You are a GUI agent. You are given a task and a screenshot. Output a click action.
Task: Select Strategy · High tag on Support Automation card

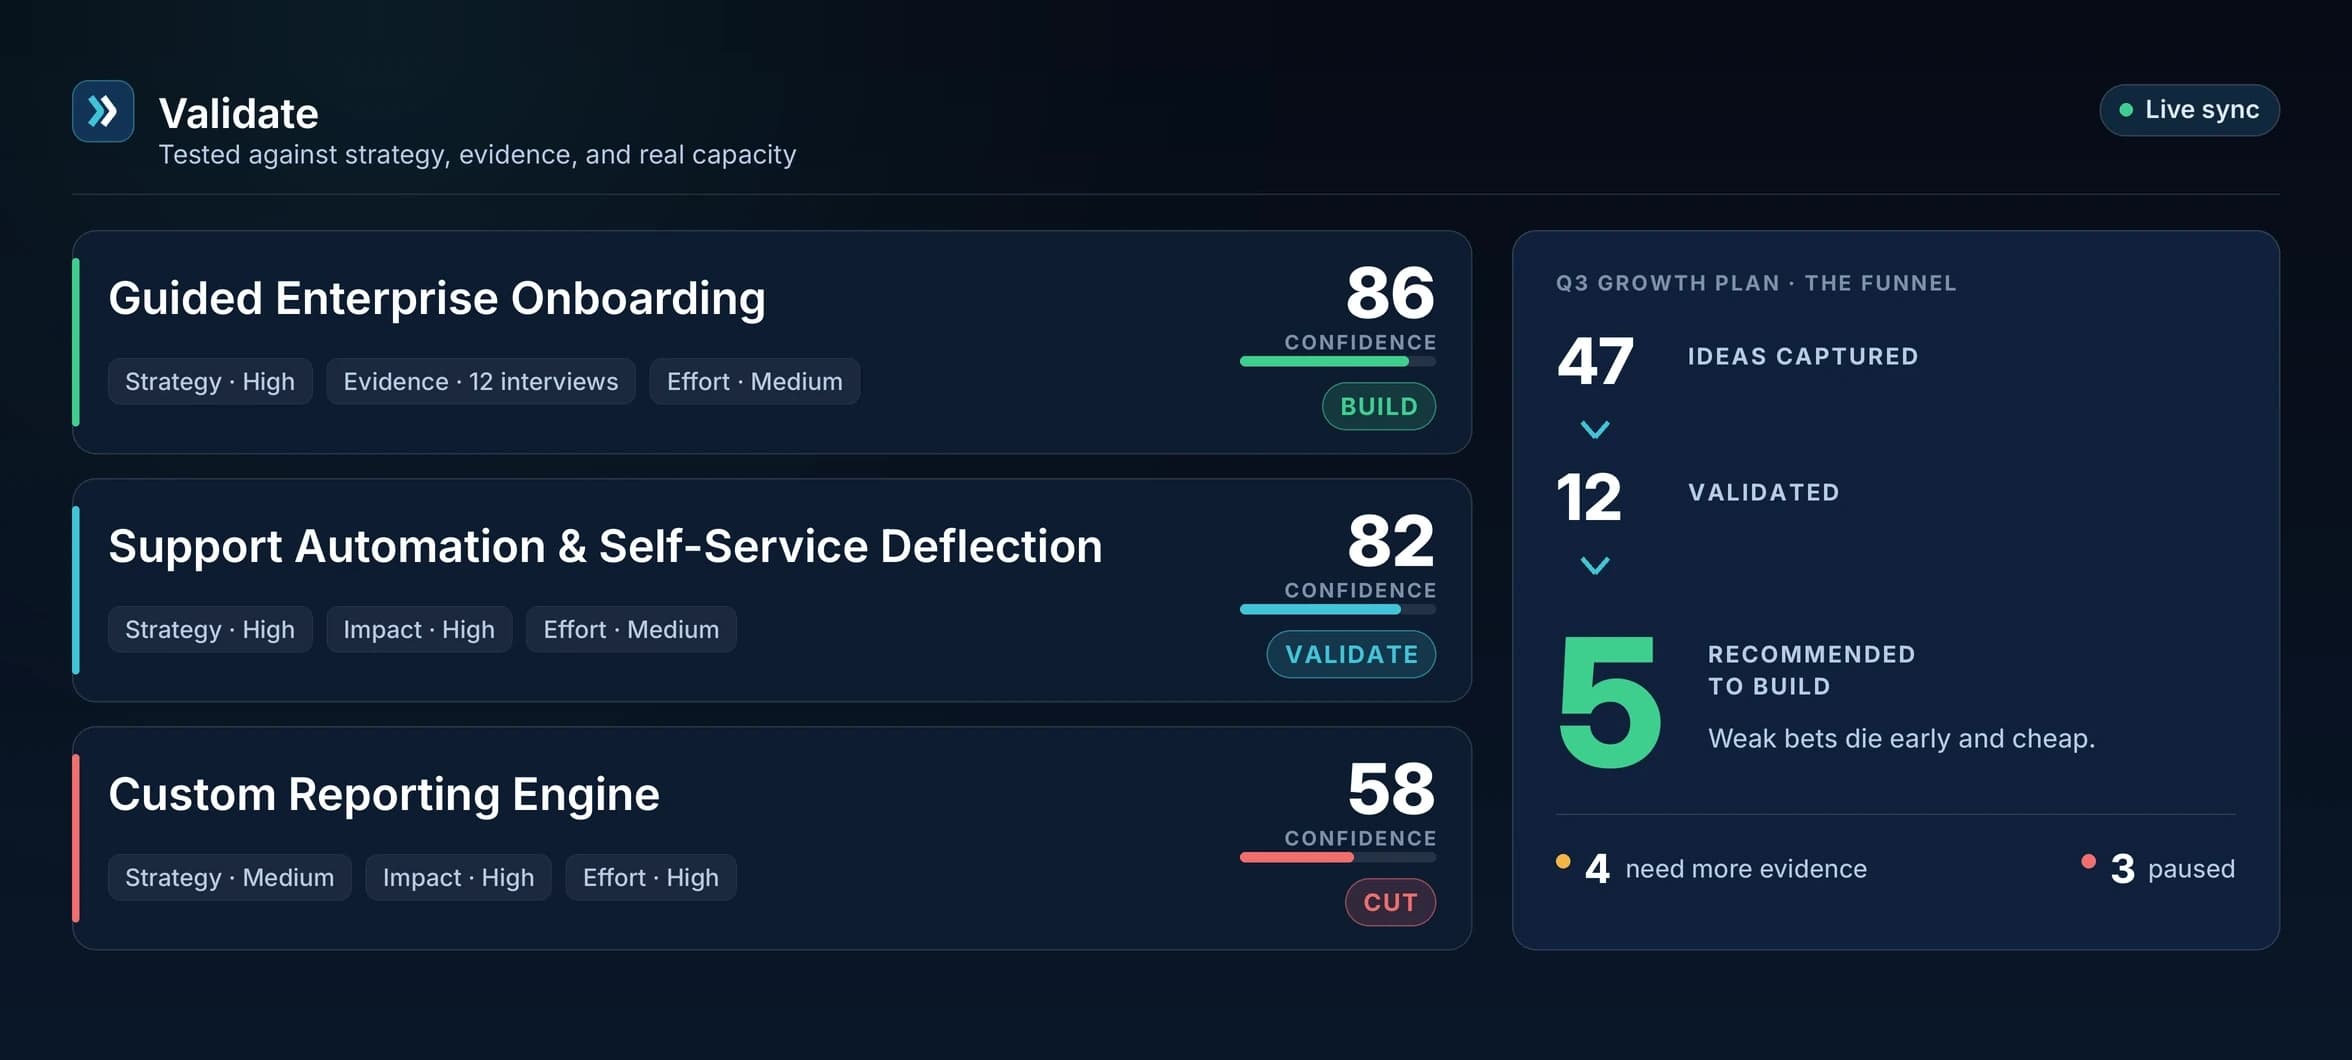point(210,629)
